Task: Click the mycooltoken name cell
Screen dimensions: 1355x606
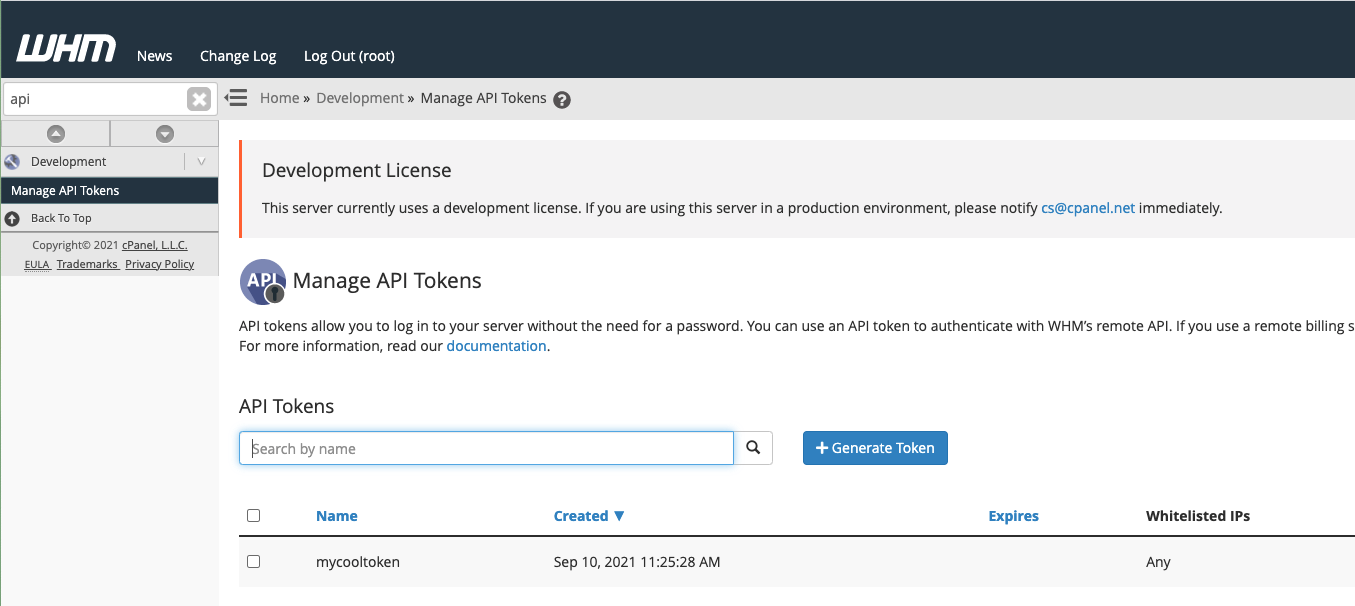Action: pyautogui.click(x=358, y=562)
